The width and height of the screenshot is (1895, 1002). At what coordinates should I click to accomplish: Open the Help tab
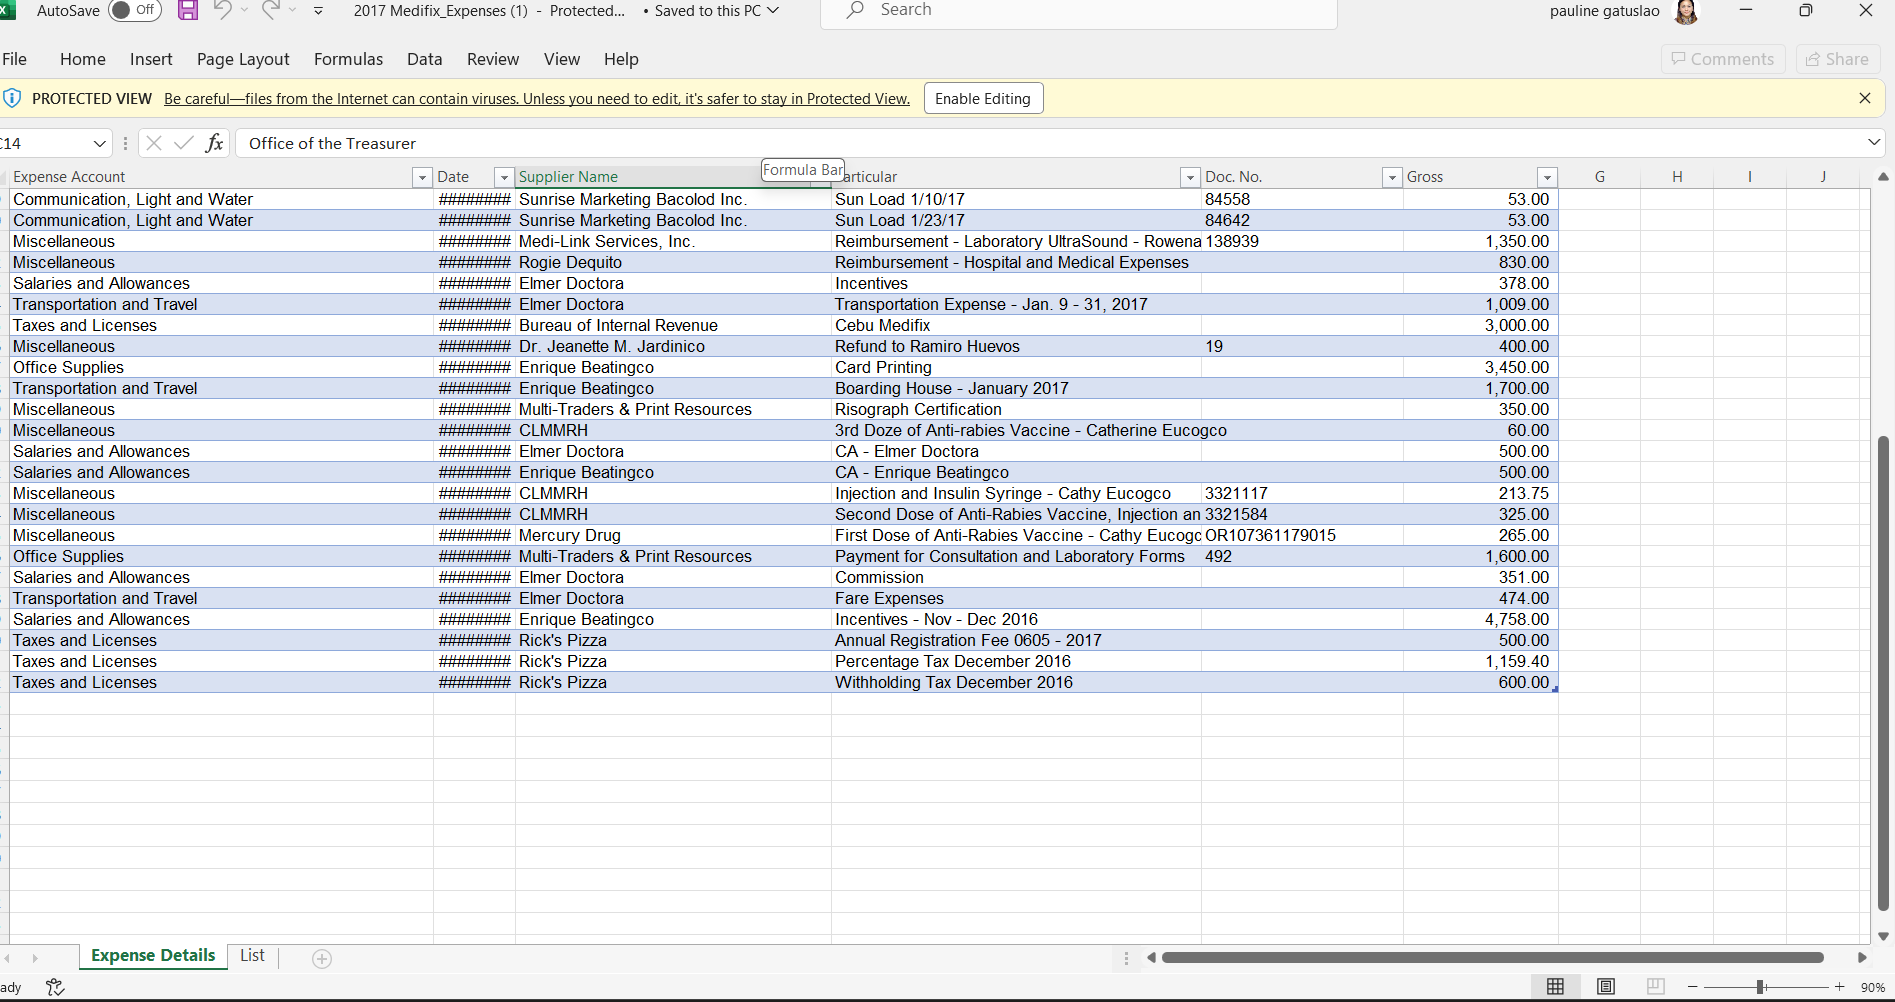tap(621, 59)
